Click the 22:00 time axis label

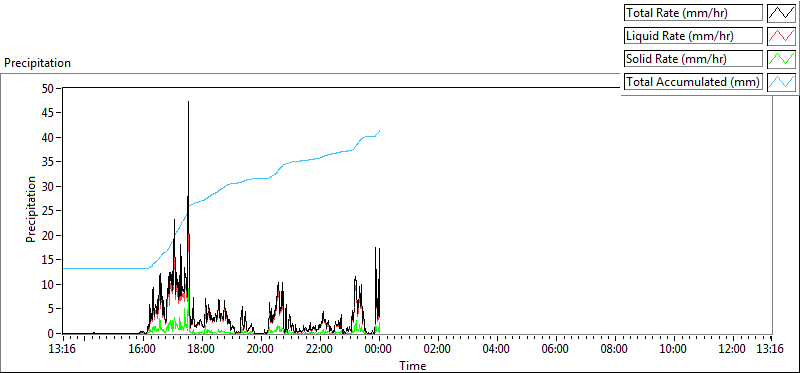pos(320,349)
